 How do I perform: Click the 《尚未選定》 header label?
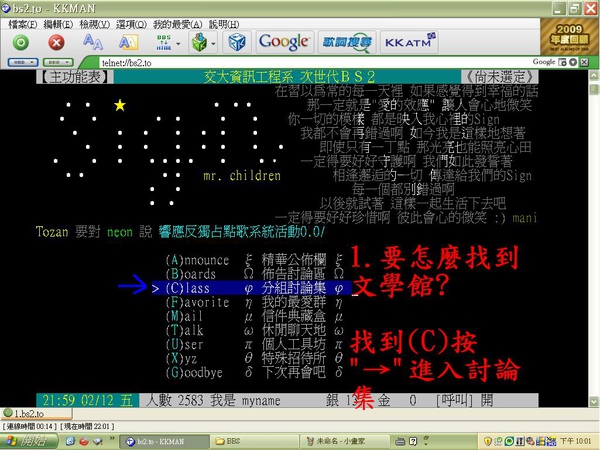tap(500, 77)
